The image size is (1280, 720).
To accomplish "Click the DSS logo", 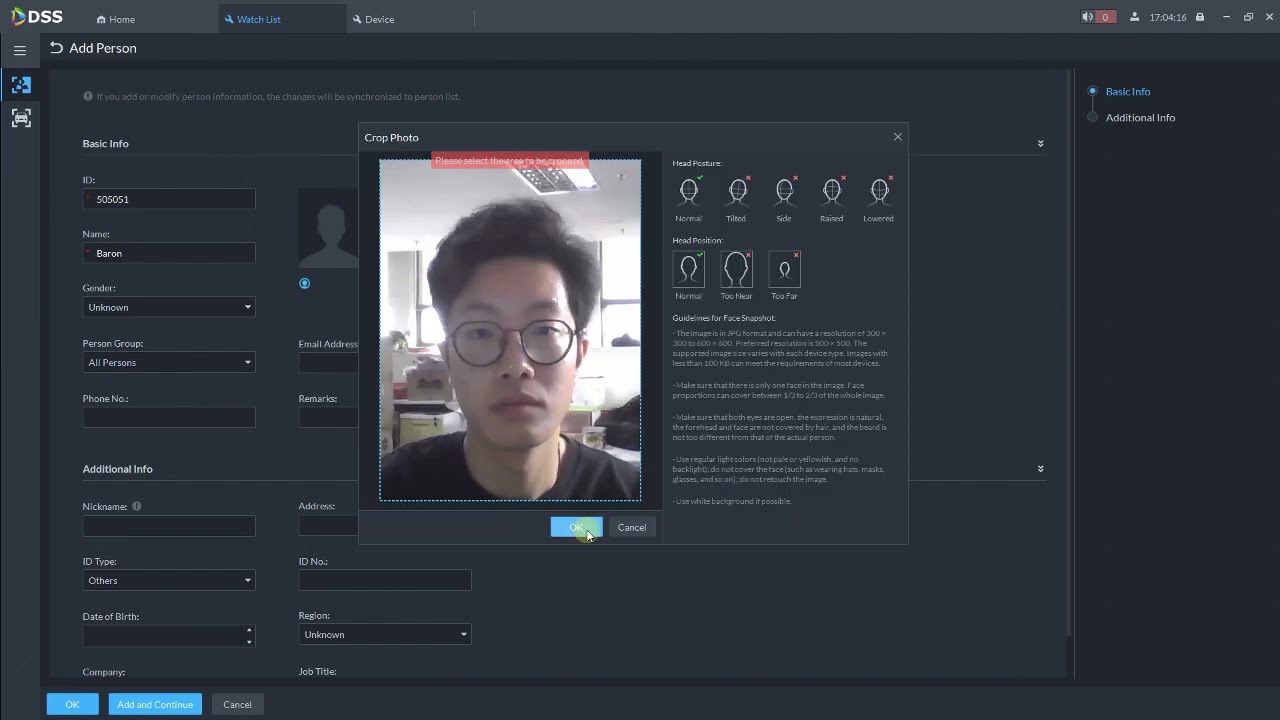I will (x=37, y=17).
